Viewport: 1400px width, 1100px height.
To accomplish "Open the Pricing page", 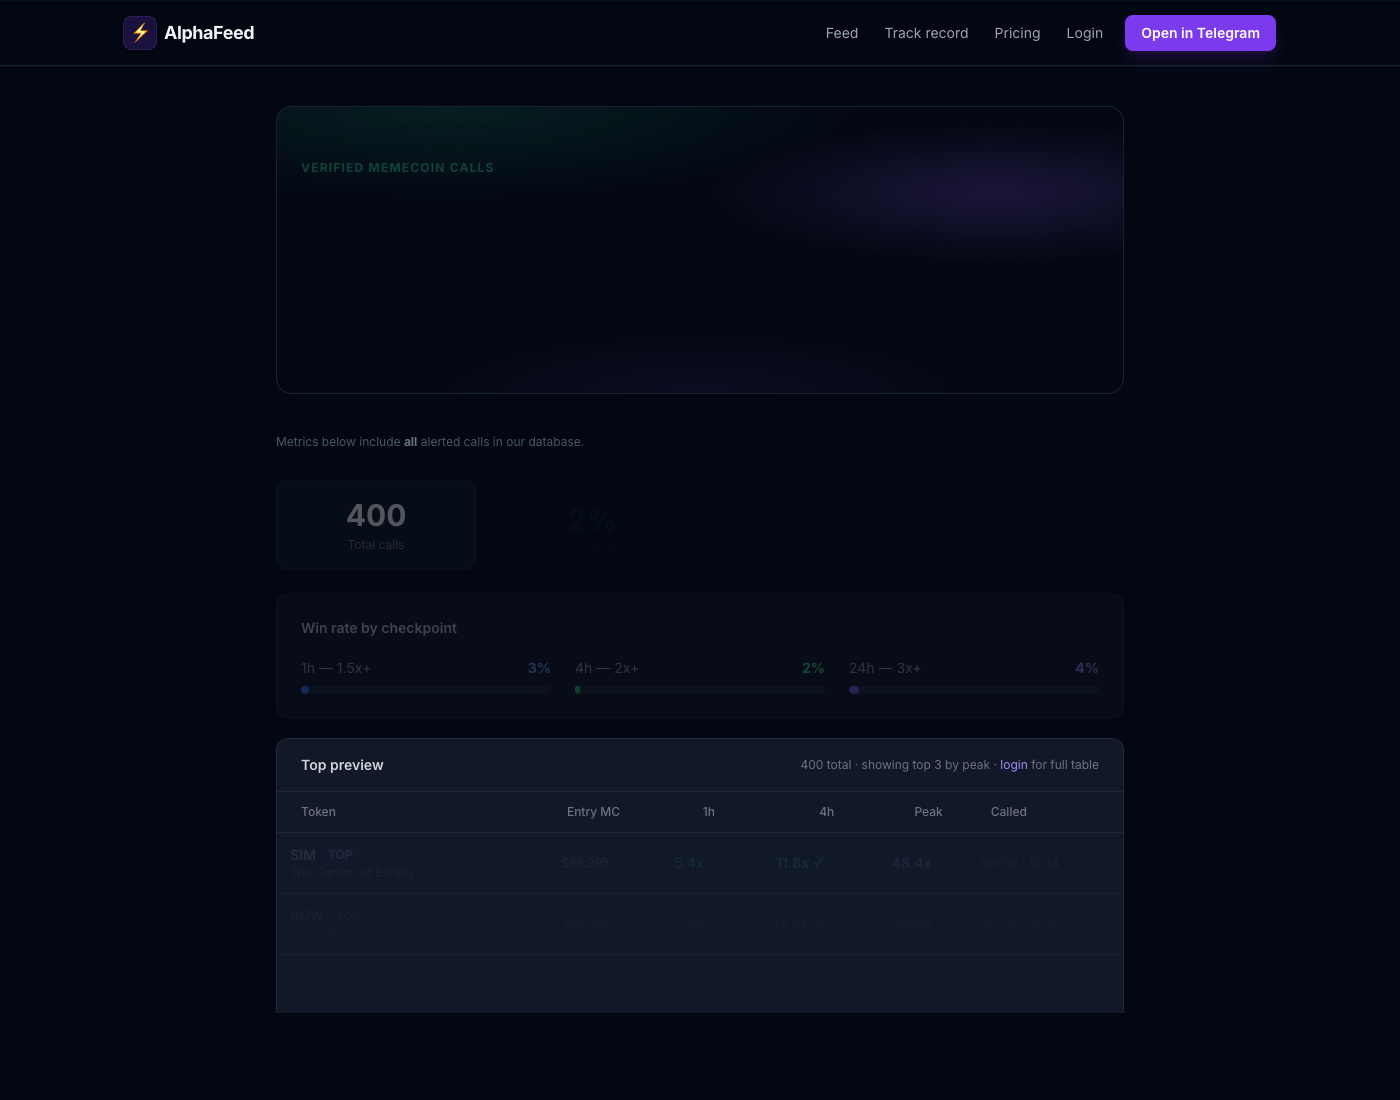I will (x=1017, y=33).
